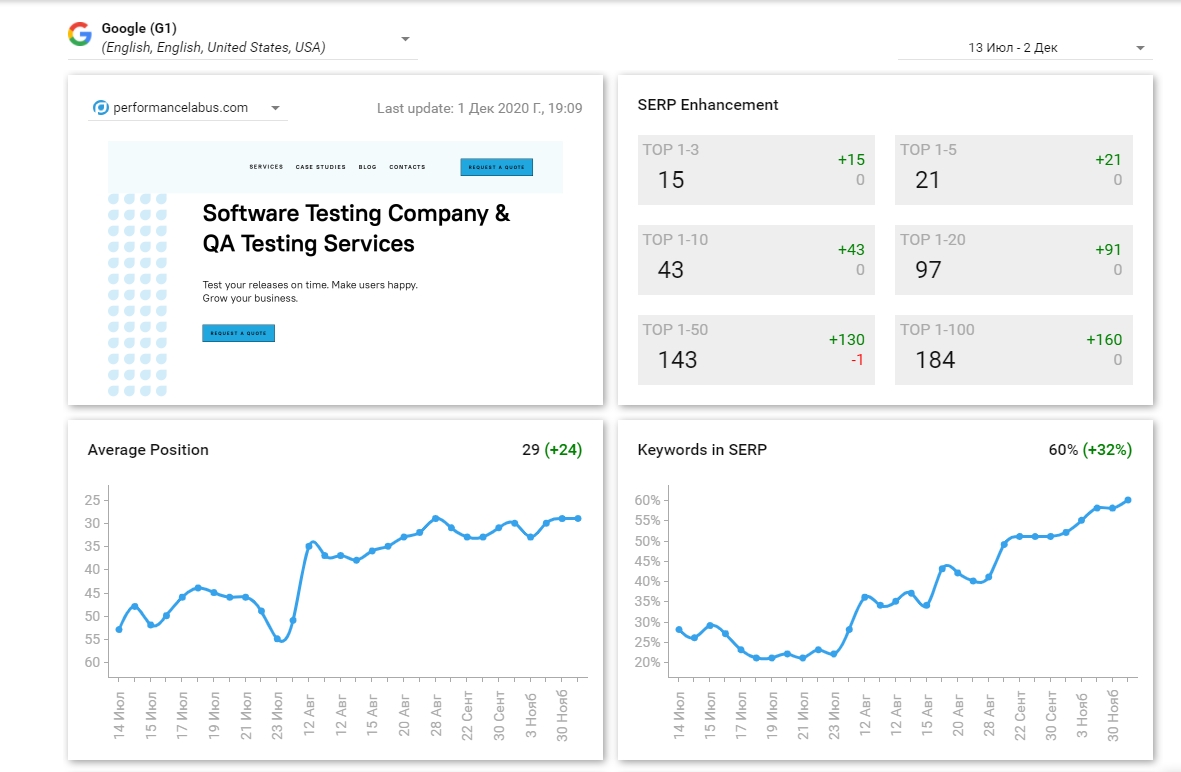Click the last data point on Keywords in SERP chart
This screenshot has width=1181, height=772.
[x=1128, y=500]
